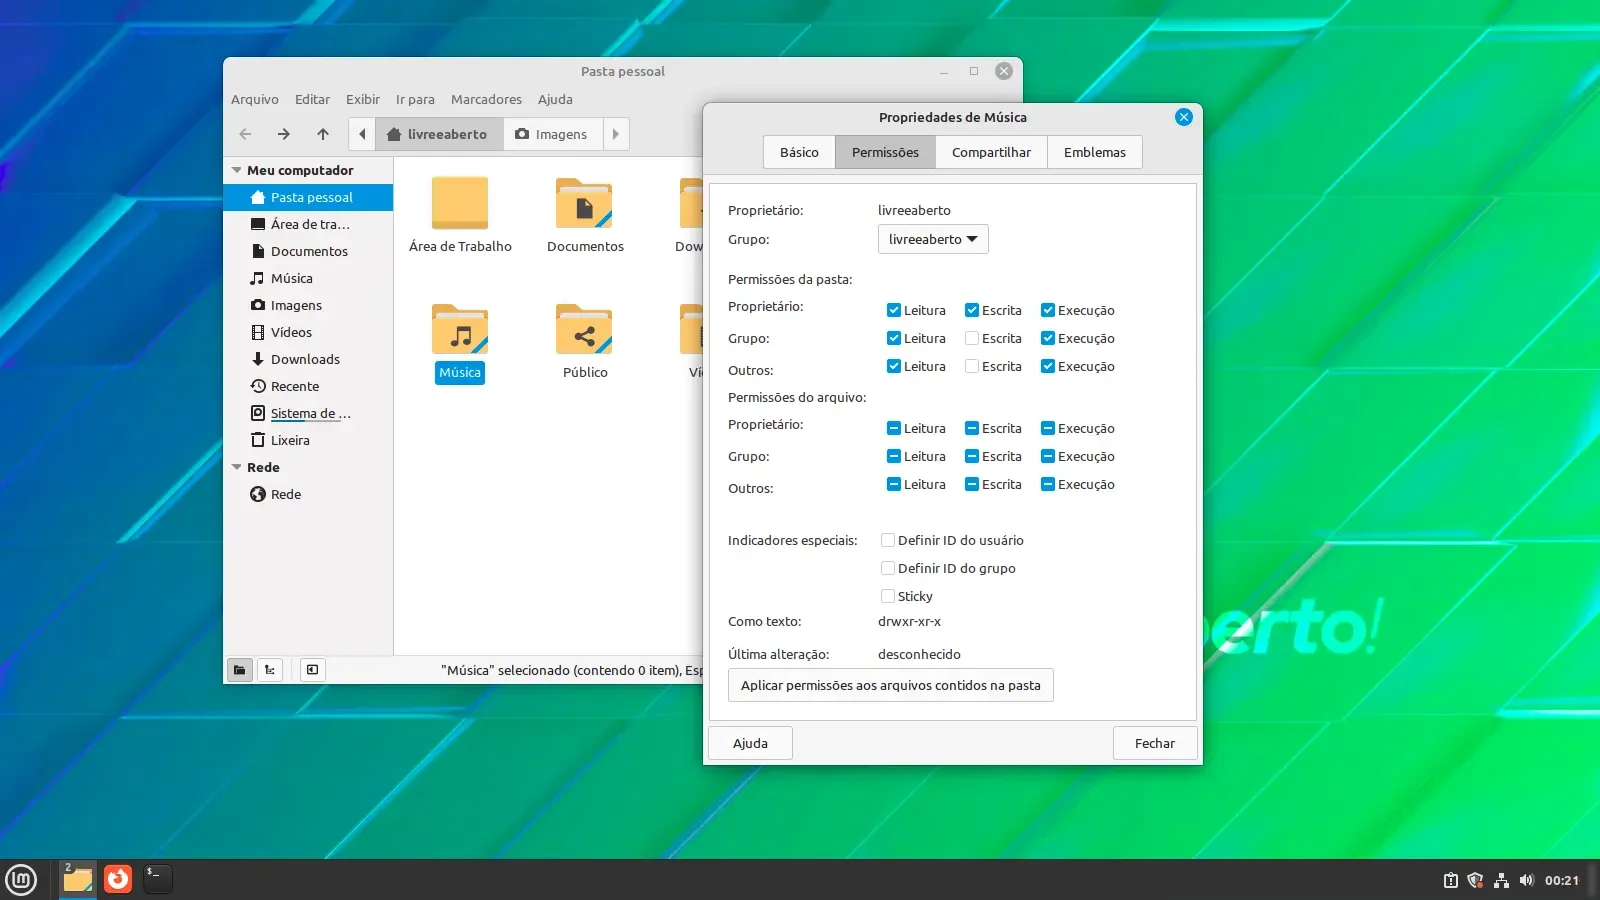This screenshot has width=1600, height=900.
Task: Enable the Sticky checkbox
Action: click(888, 596)
